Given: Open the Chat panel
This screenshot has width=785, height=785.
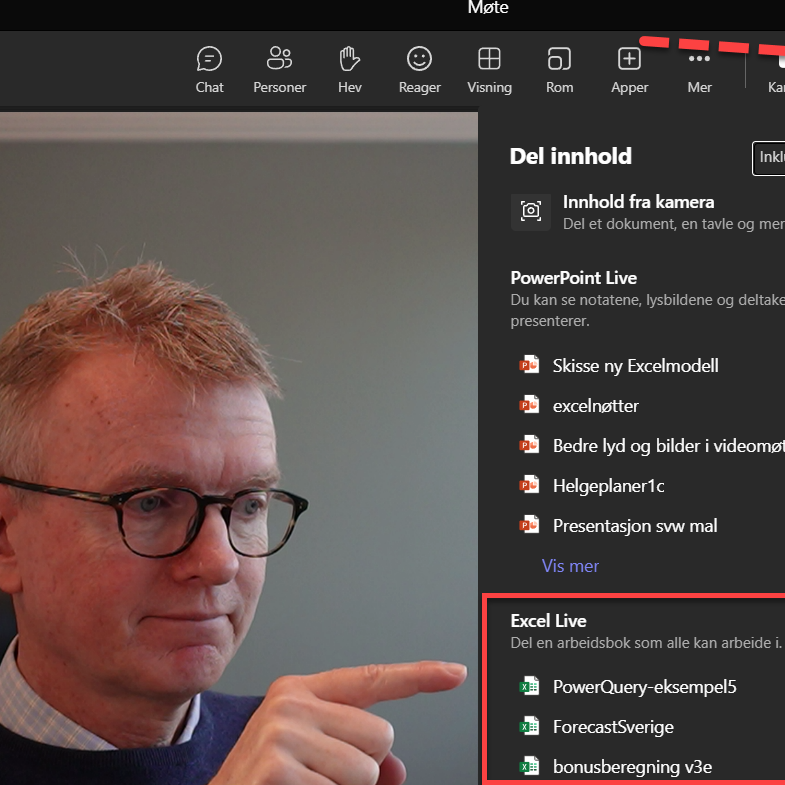Looking at the screenshot, I should pyautogui.click(x=209, y=70).
